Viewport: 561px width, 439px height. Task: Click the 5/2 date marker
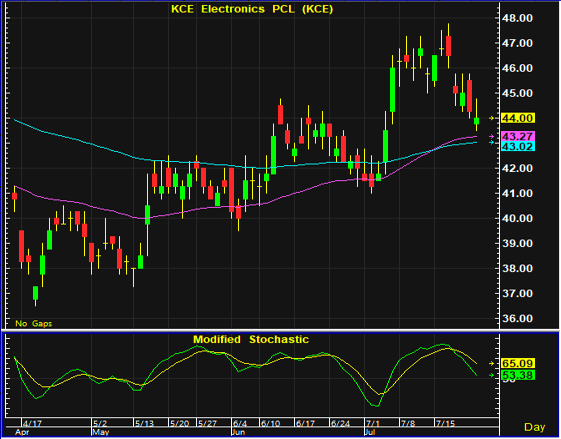pos(100,423)
